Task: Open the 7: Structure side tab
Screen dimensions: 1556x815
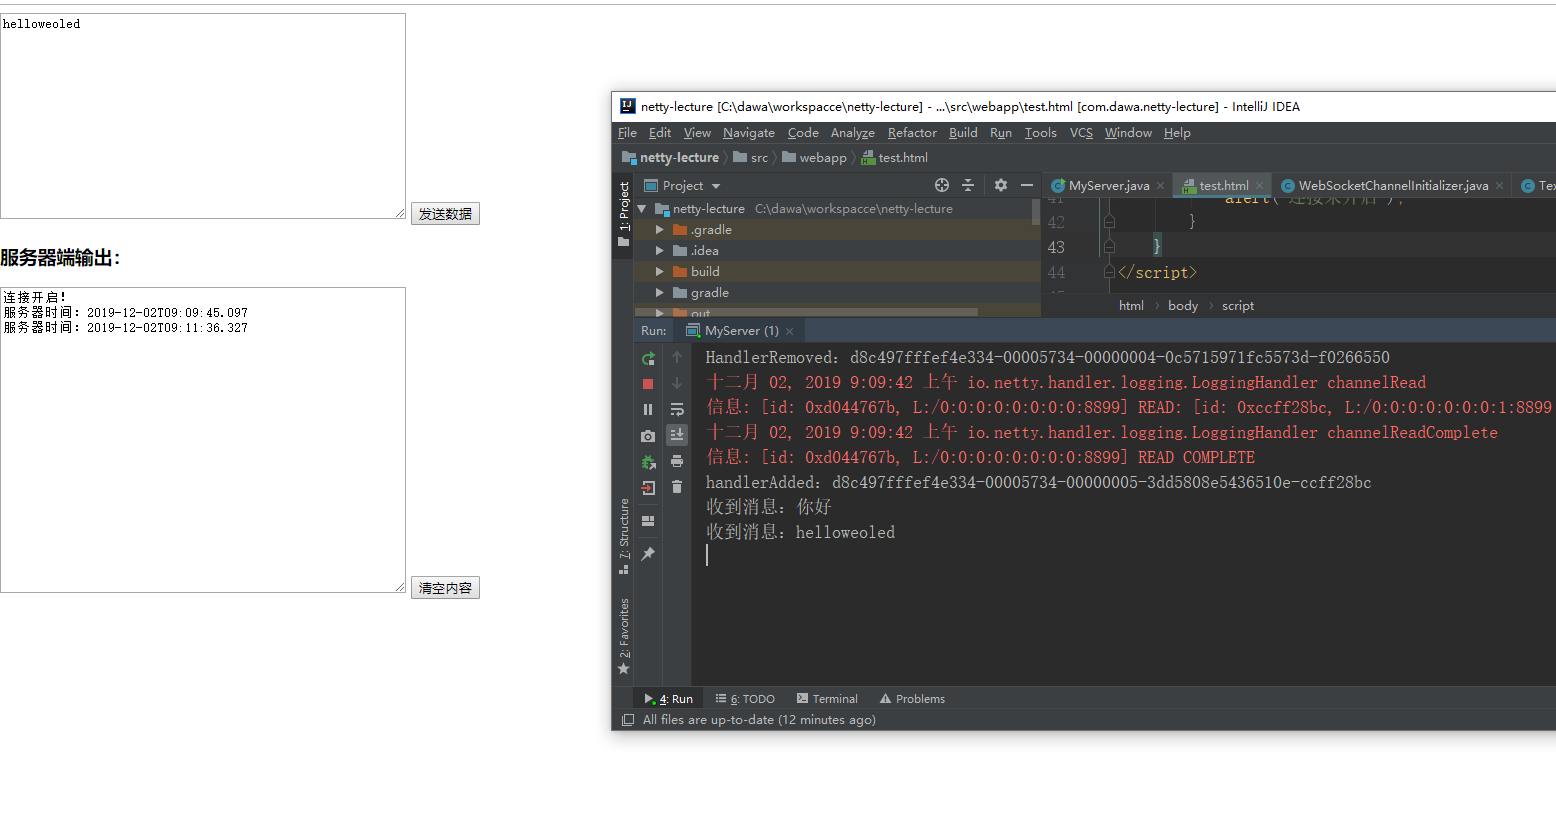Action: [624, 536]
